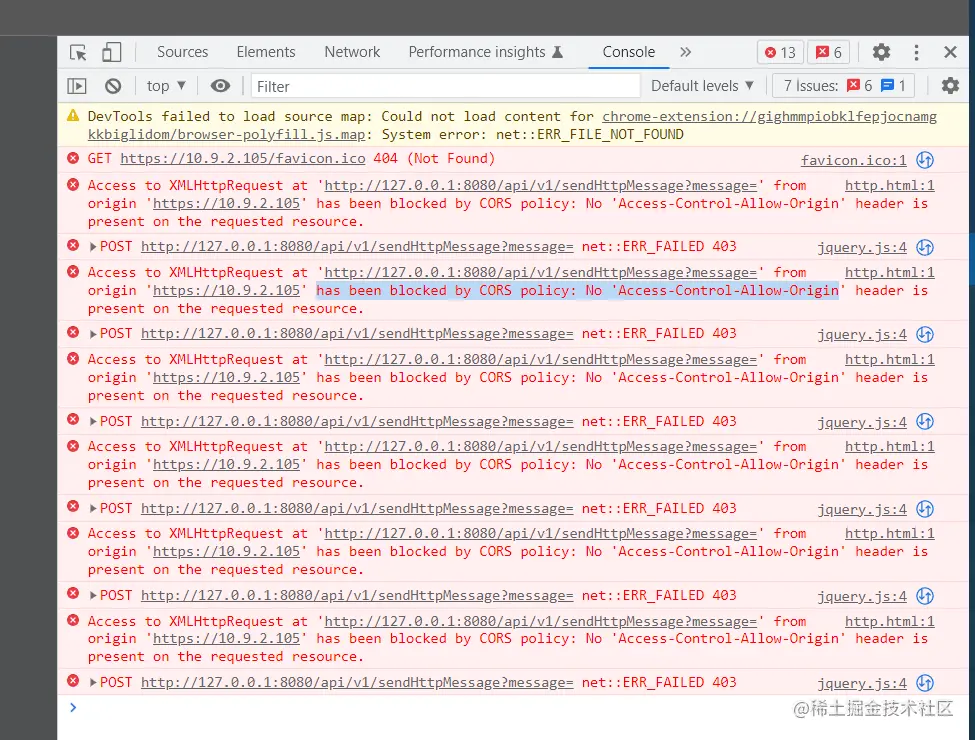Image resolution: width=975 pixels, height=740 pixels.
Task: Open the Default levels dropdown
Action: tap(702, 86)
